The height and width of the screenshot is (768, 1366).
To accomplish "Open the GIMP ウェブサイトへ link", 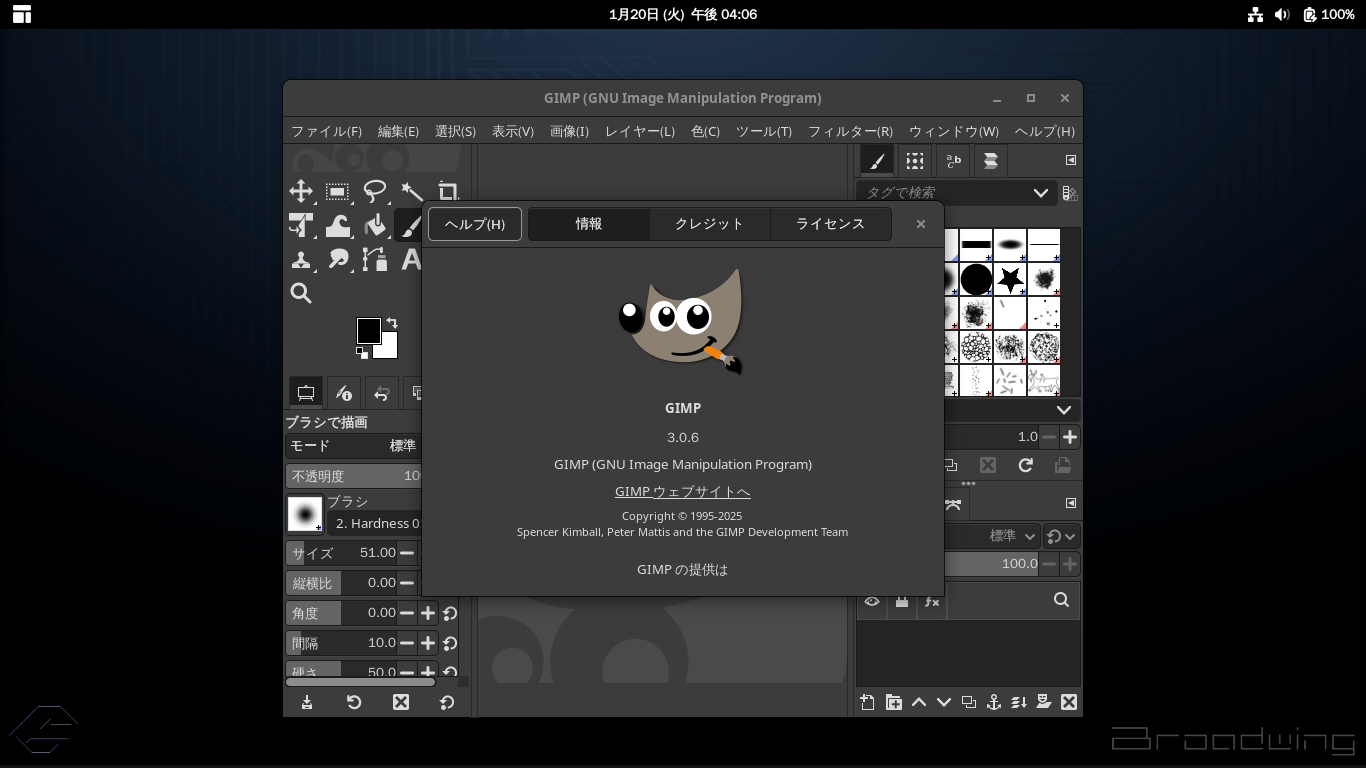I will click(682, 491).
